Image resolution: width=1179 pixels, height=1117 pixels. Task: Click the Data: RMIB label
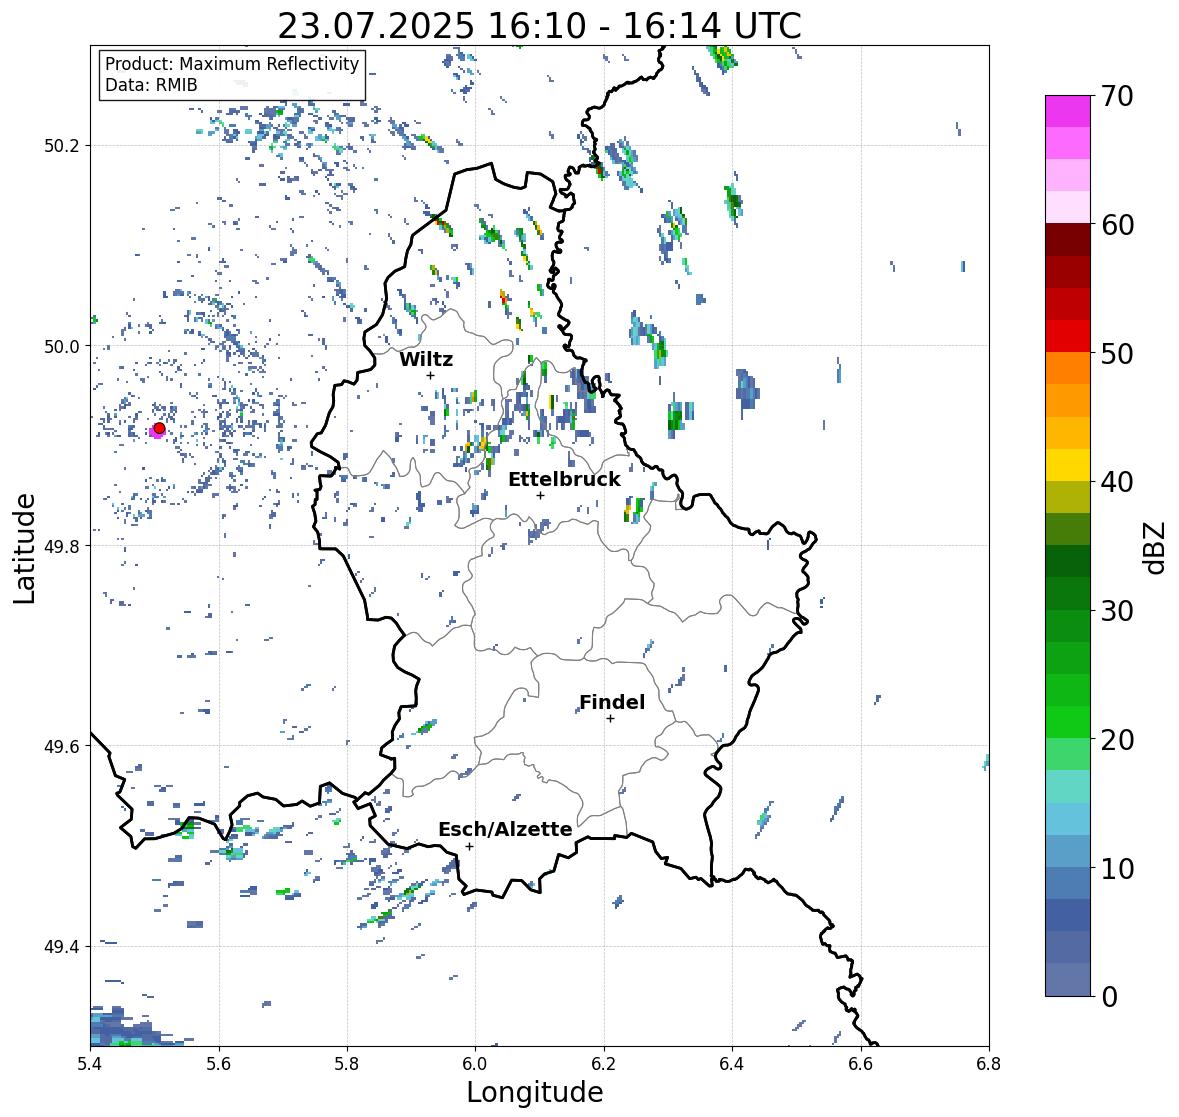coord(151,85)
